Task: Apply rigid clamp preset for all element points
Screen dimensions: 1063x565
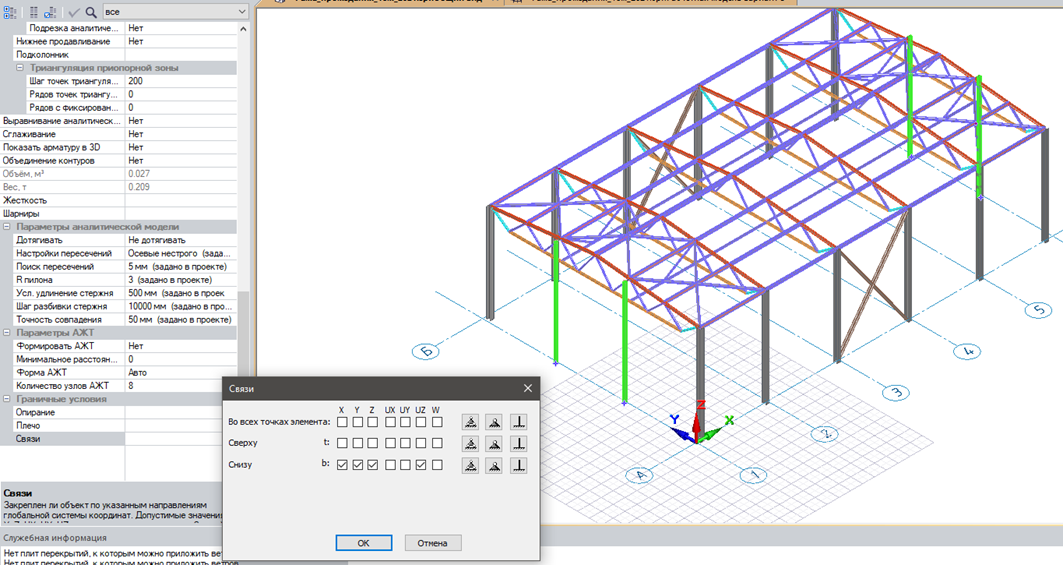Action: 519,422
